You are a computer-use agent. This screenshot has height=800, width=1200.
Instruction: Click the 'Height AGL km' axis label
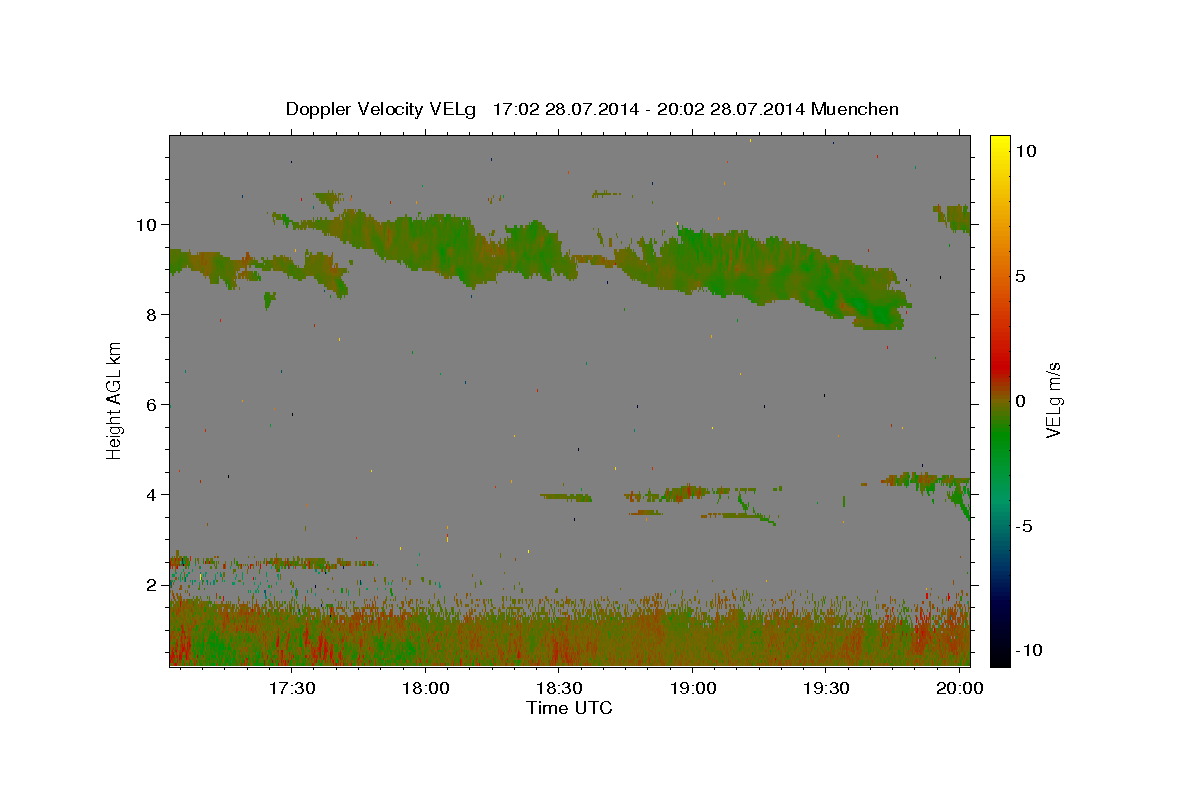click(115, 400)
